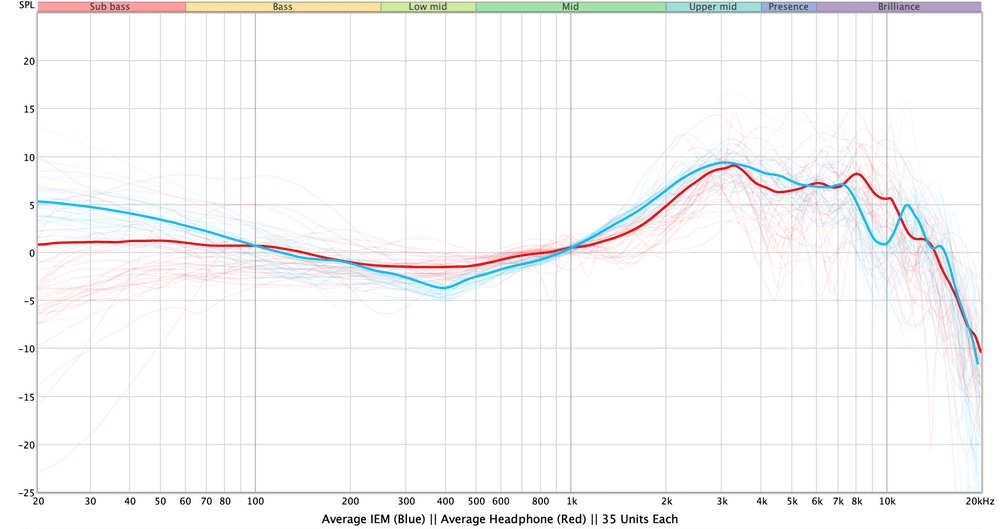Click the purple Brilliance band header
1000x529 pixels.
pyautogui.click(x=898, y=6)
